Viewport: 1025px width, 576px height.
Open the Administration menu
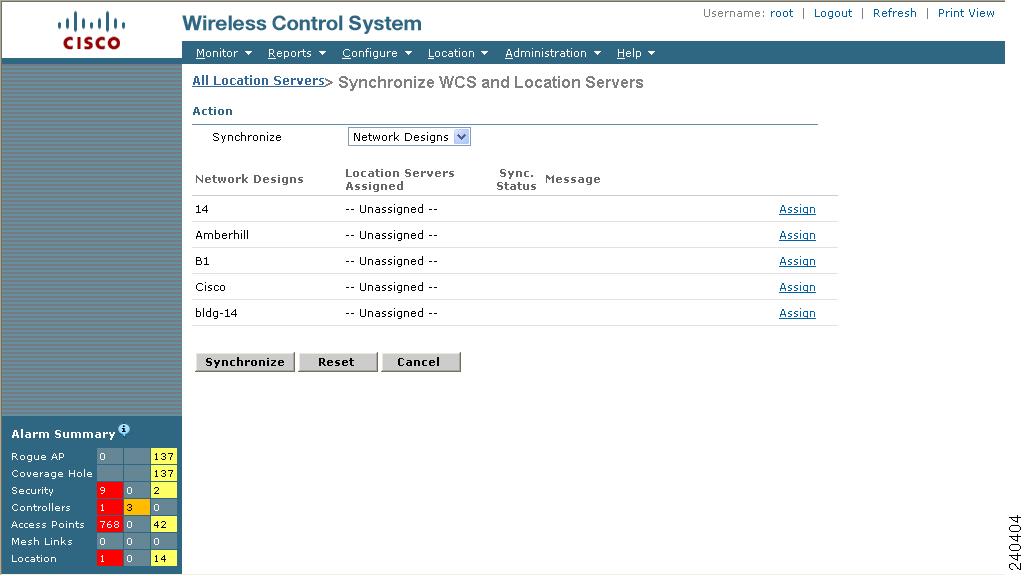point(552,53)
